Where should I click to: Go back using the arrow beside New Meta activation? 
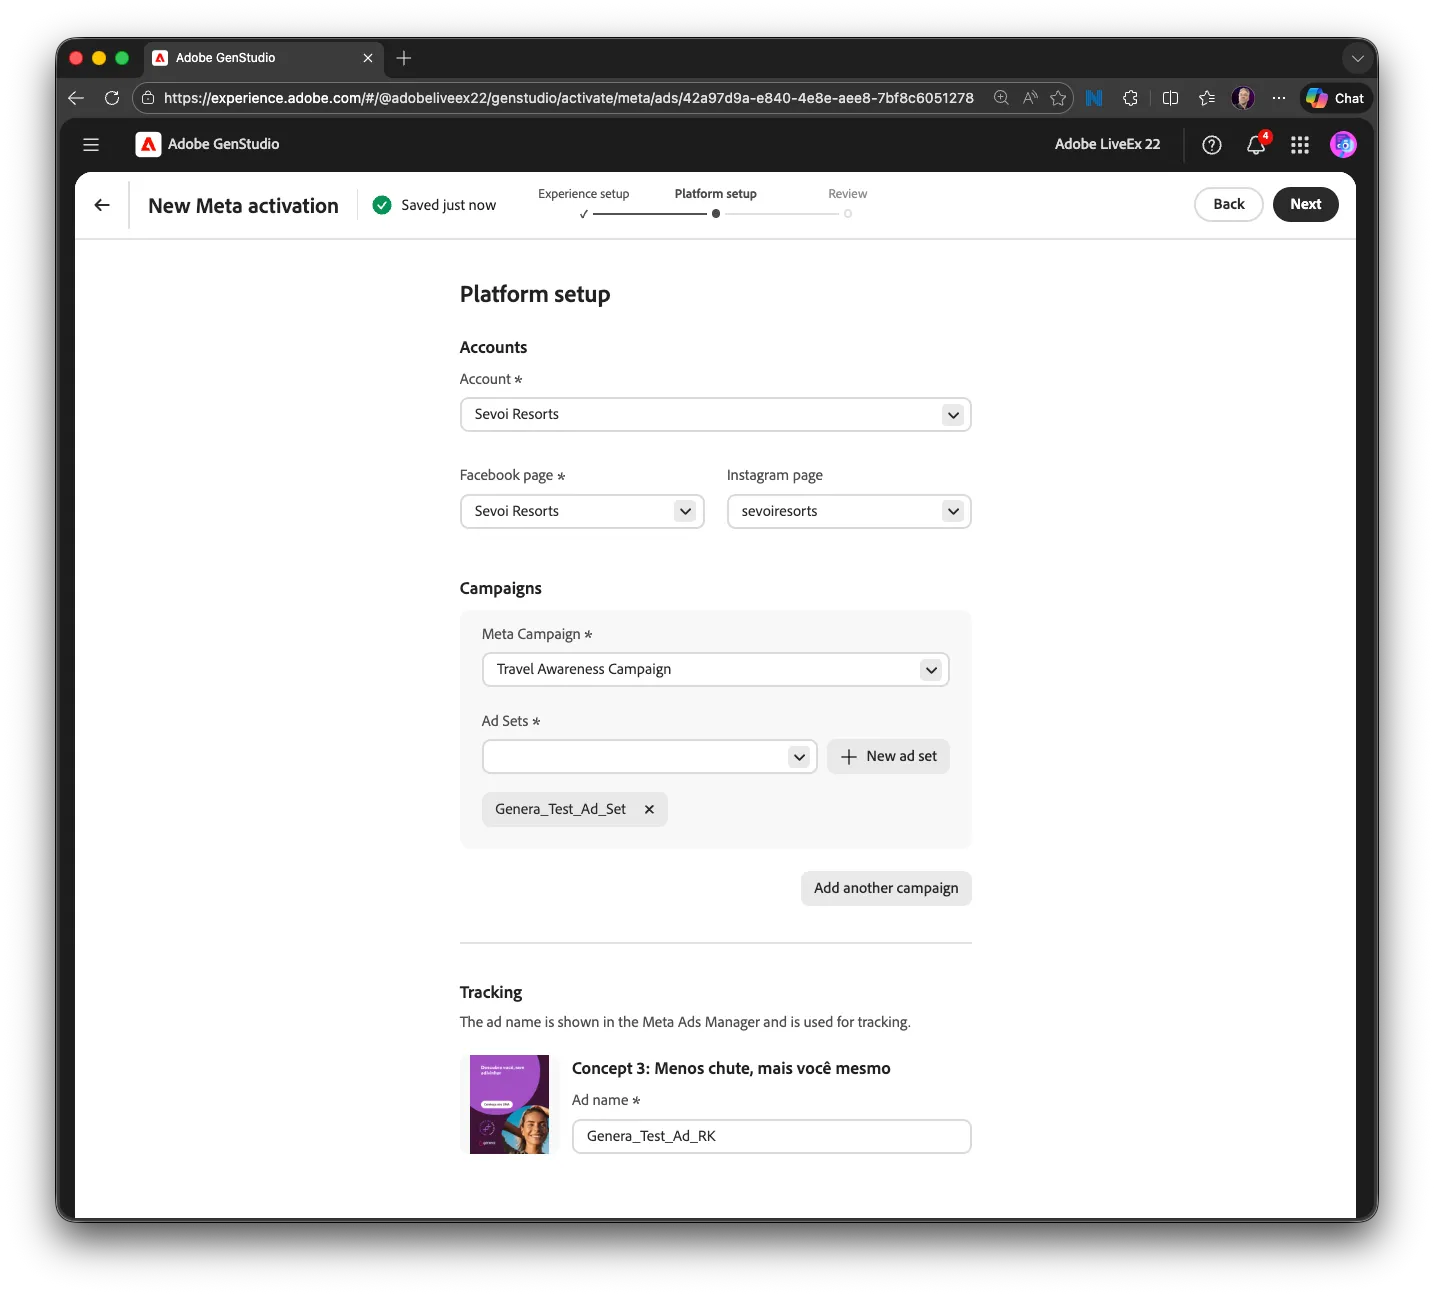[102, 205]
